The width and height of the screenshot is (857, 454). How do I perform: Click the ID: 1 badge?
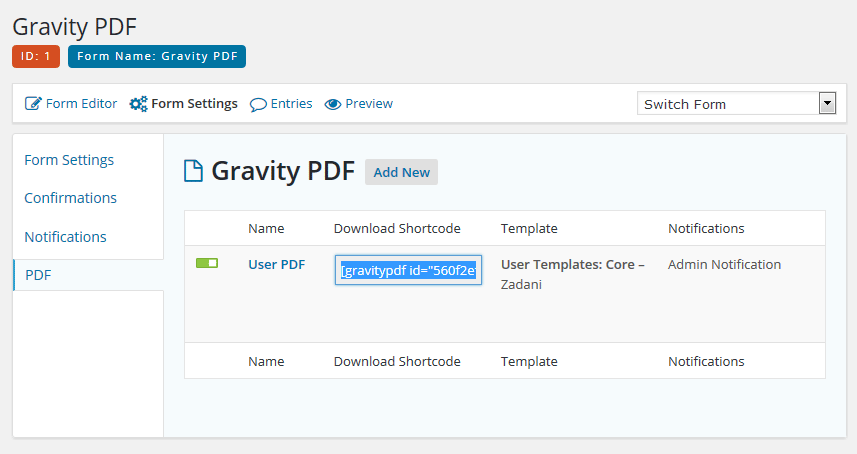tap(36, 56)
